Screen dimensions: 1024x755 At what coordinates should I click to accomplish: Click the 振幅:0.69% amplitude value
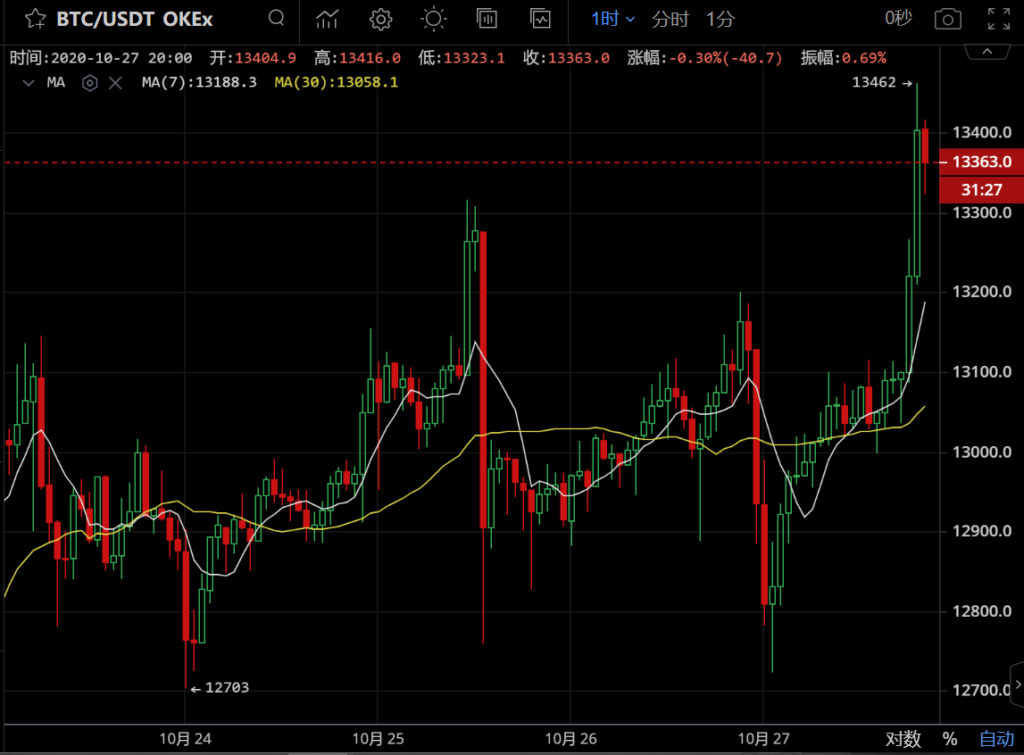844,58
